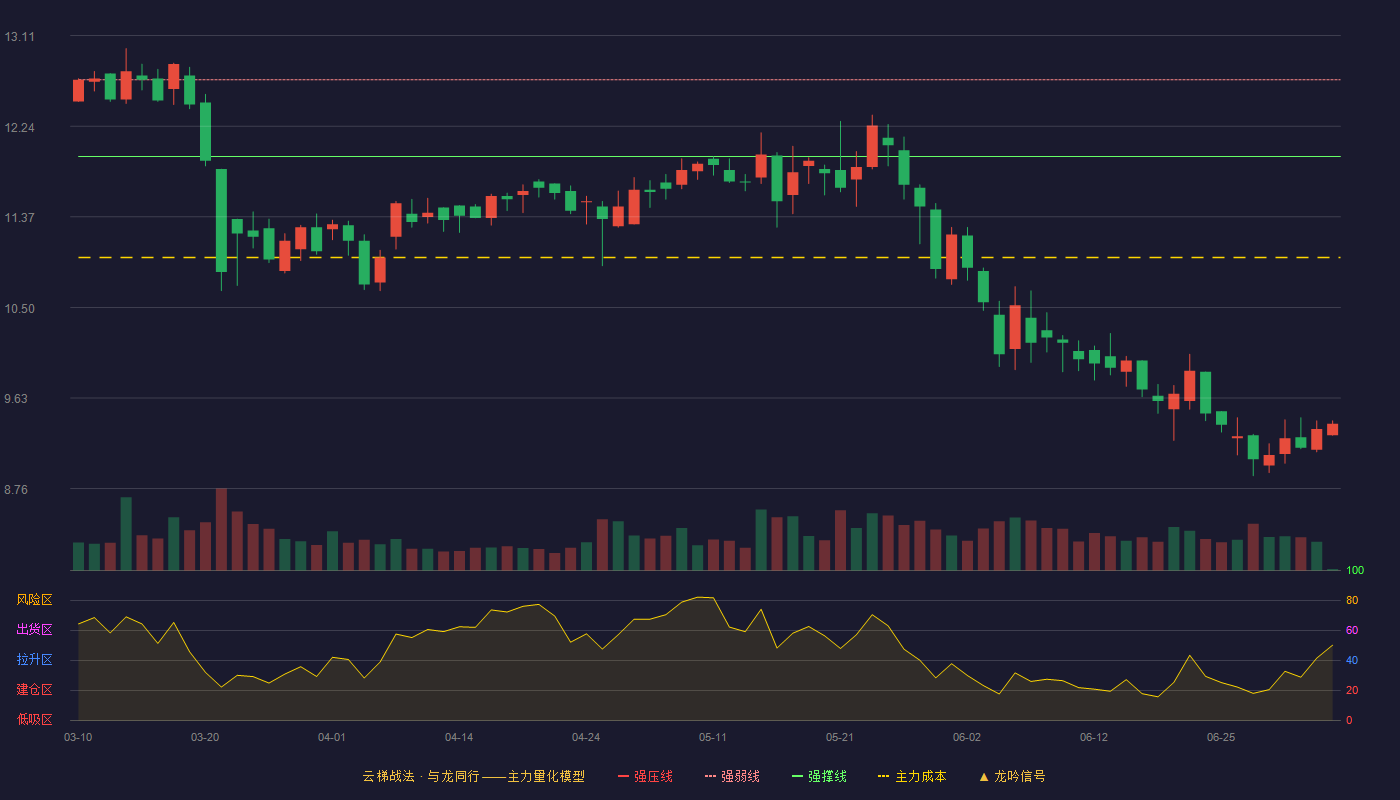
Task: Toggle the 强撑线 legend entry
Action: coord(819,776)
